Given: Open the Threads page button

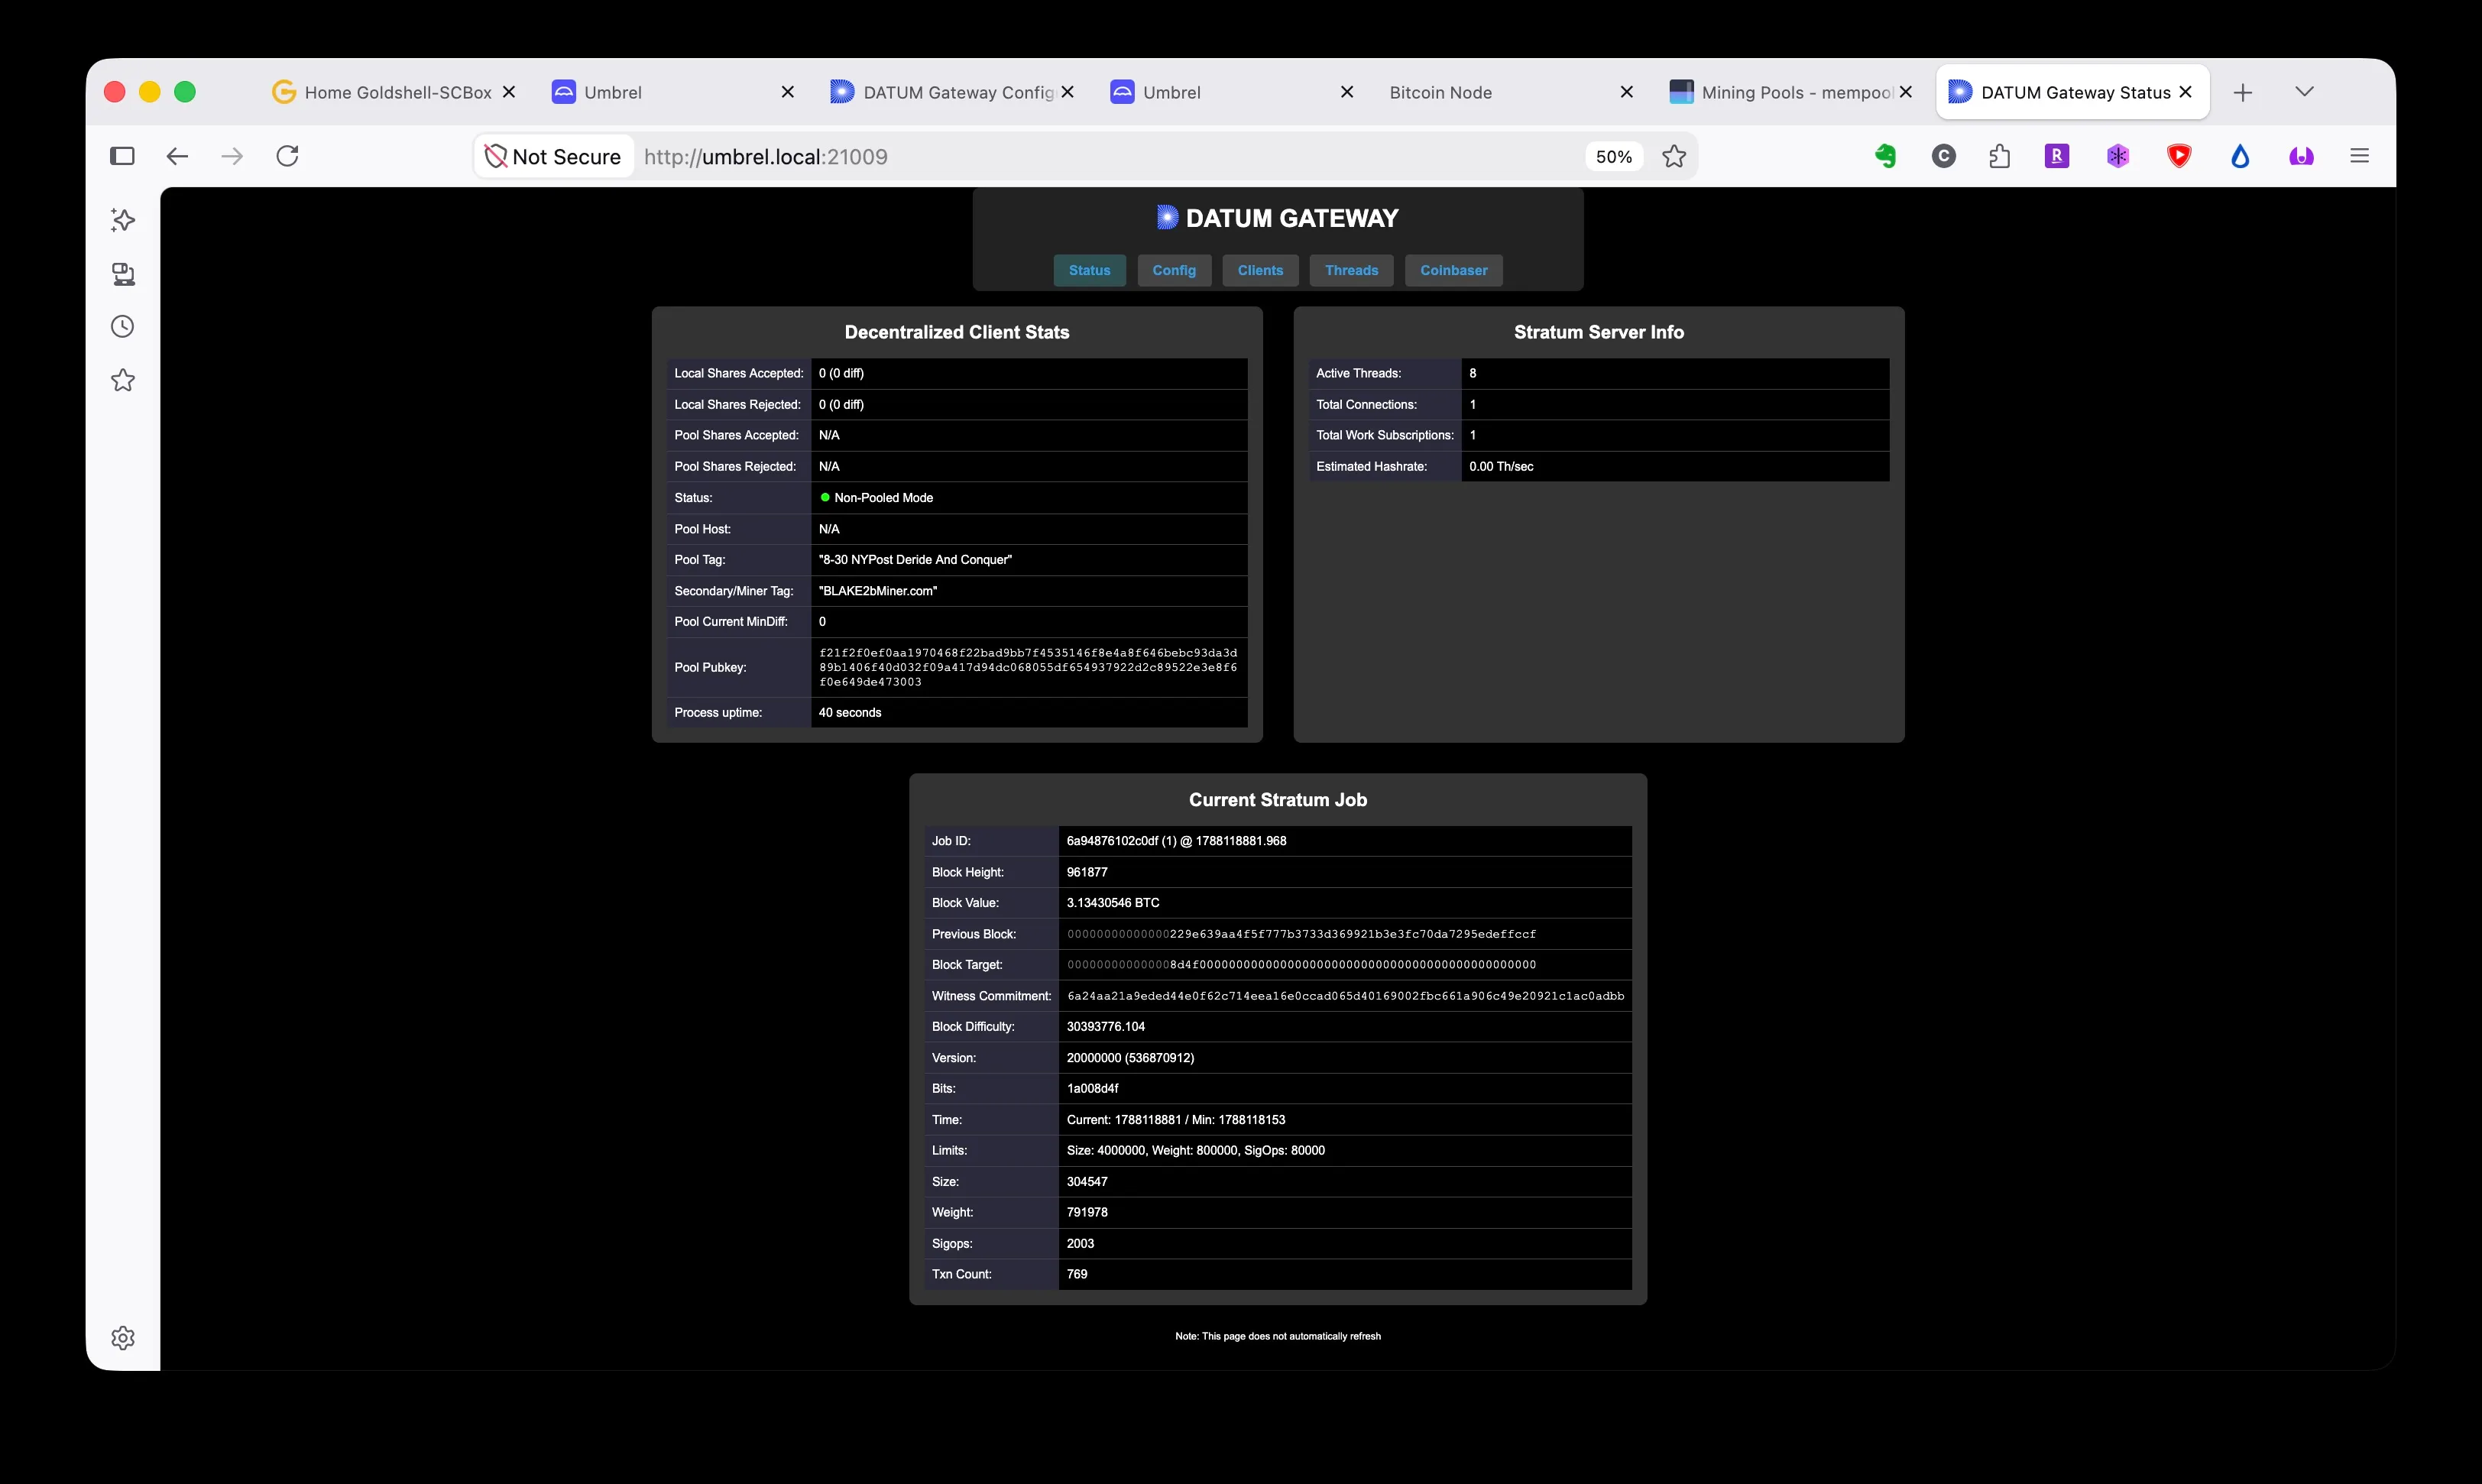Looking at the screenshot, I should (1351, 270).
